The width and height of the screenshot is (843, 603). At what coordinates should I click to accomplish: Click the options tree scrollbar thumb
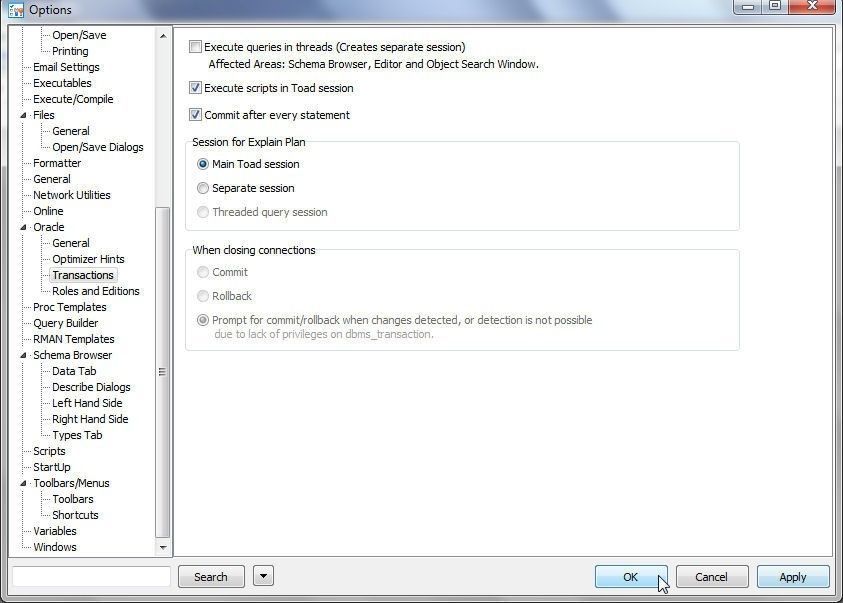coord(162,372)
